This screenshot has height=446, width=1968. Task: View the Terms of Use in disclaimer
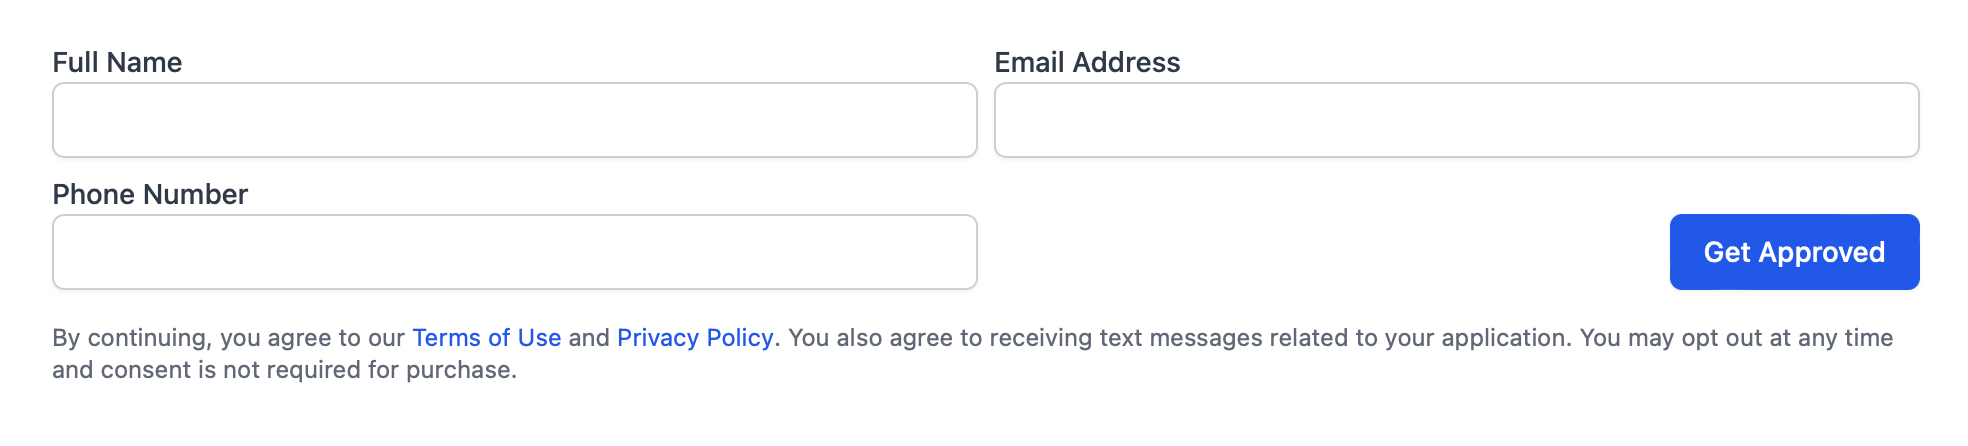coord(486,338)
